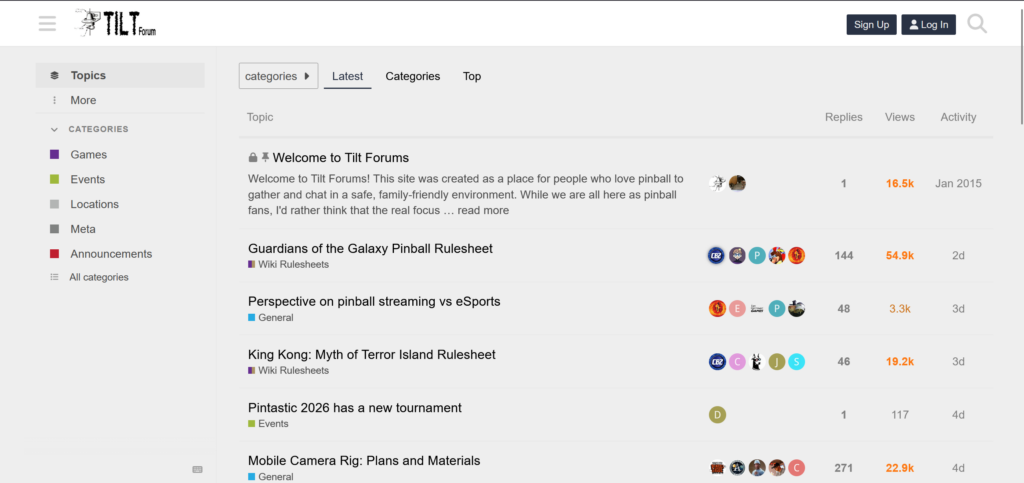Screen dimensions: 1024x483
Task: Open the categories filter dropdown
Action: (278, 76)
